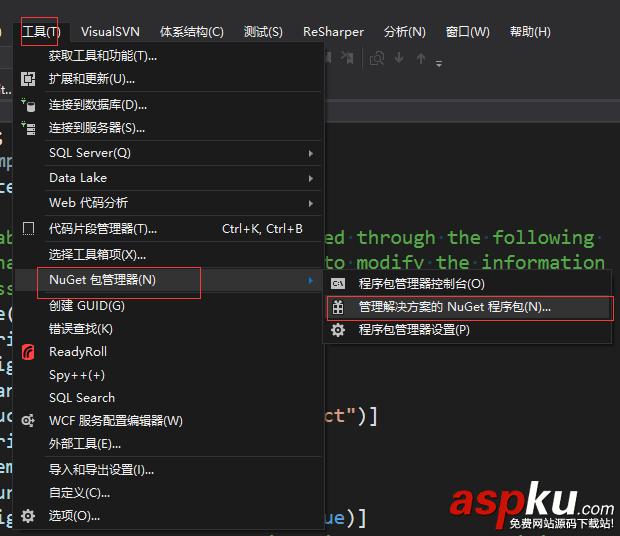Expand the Web 代码分析 submenu arrow

(311, 204)
